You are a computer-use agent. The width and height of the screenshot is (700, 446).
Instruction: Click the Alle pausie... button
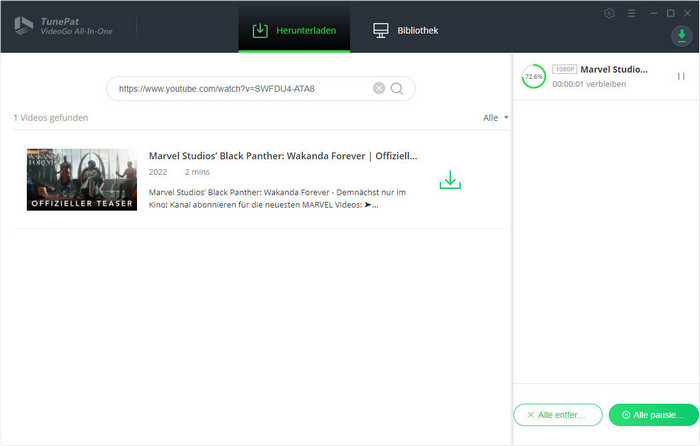pos(654,415)
